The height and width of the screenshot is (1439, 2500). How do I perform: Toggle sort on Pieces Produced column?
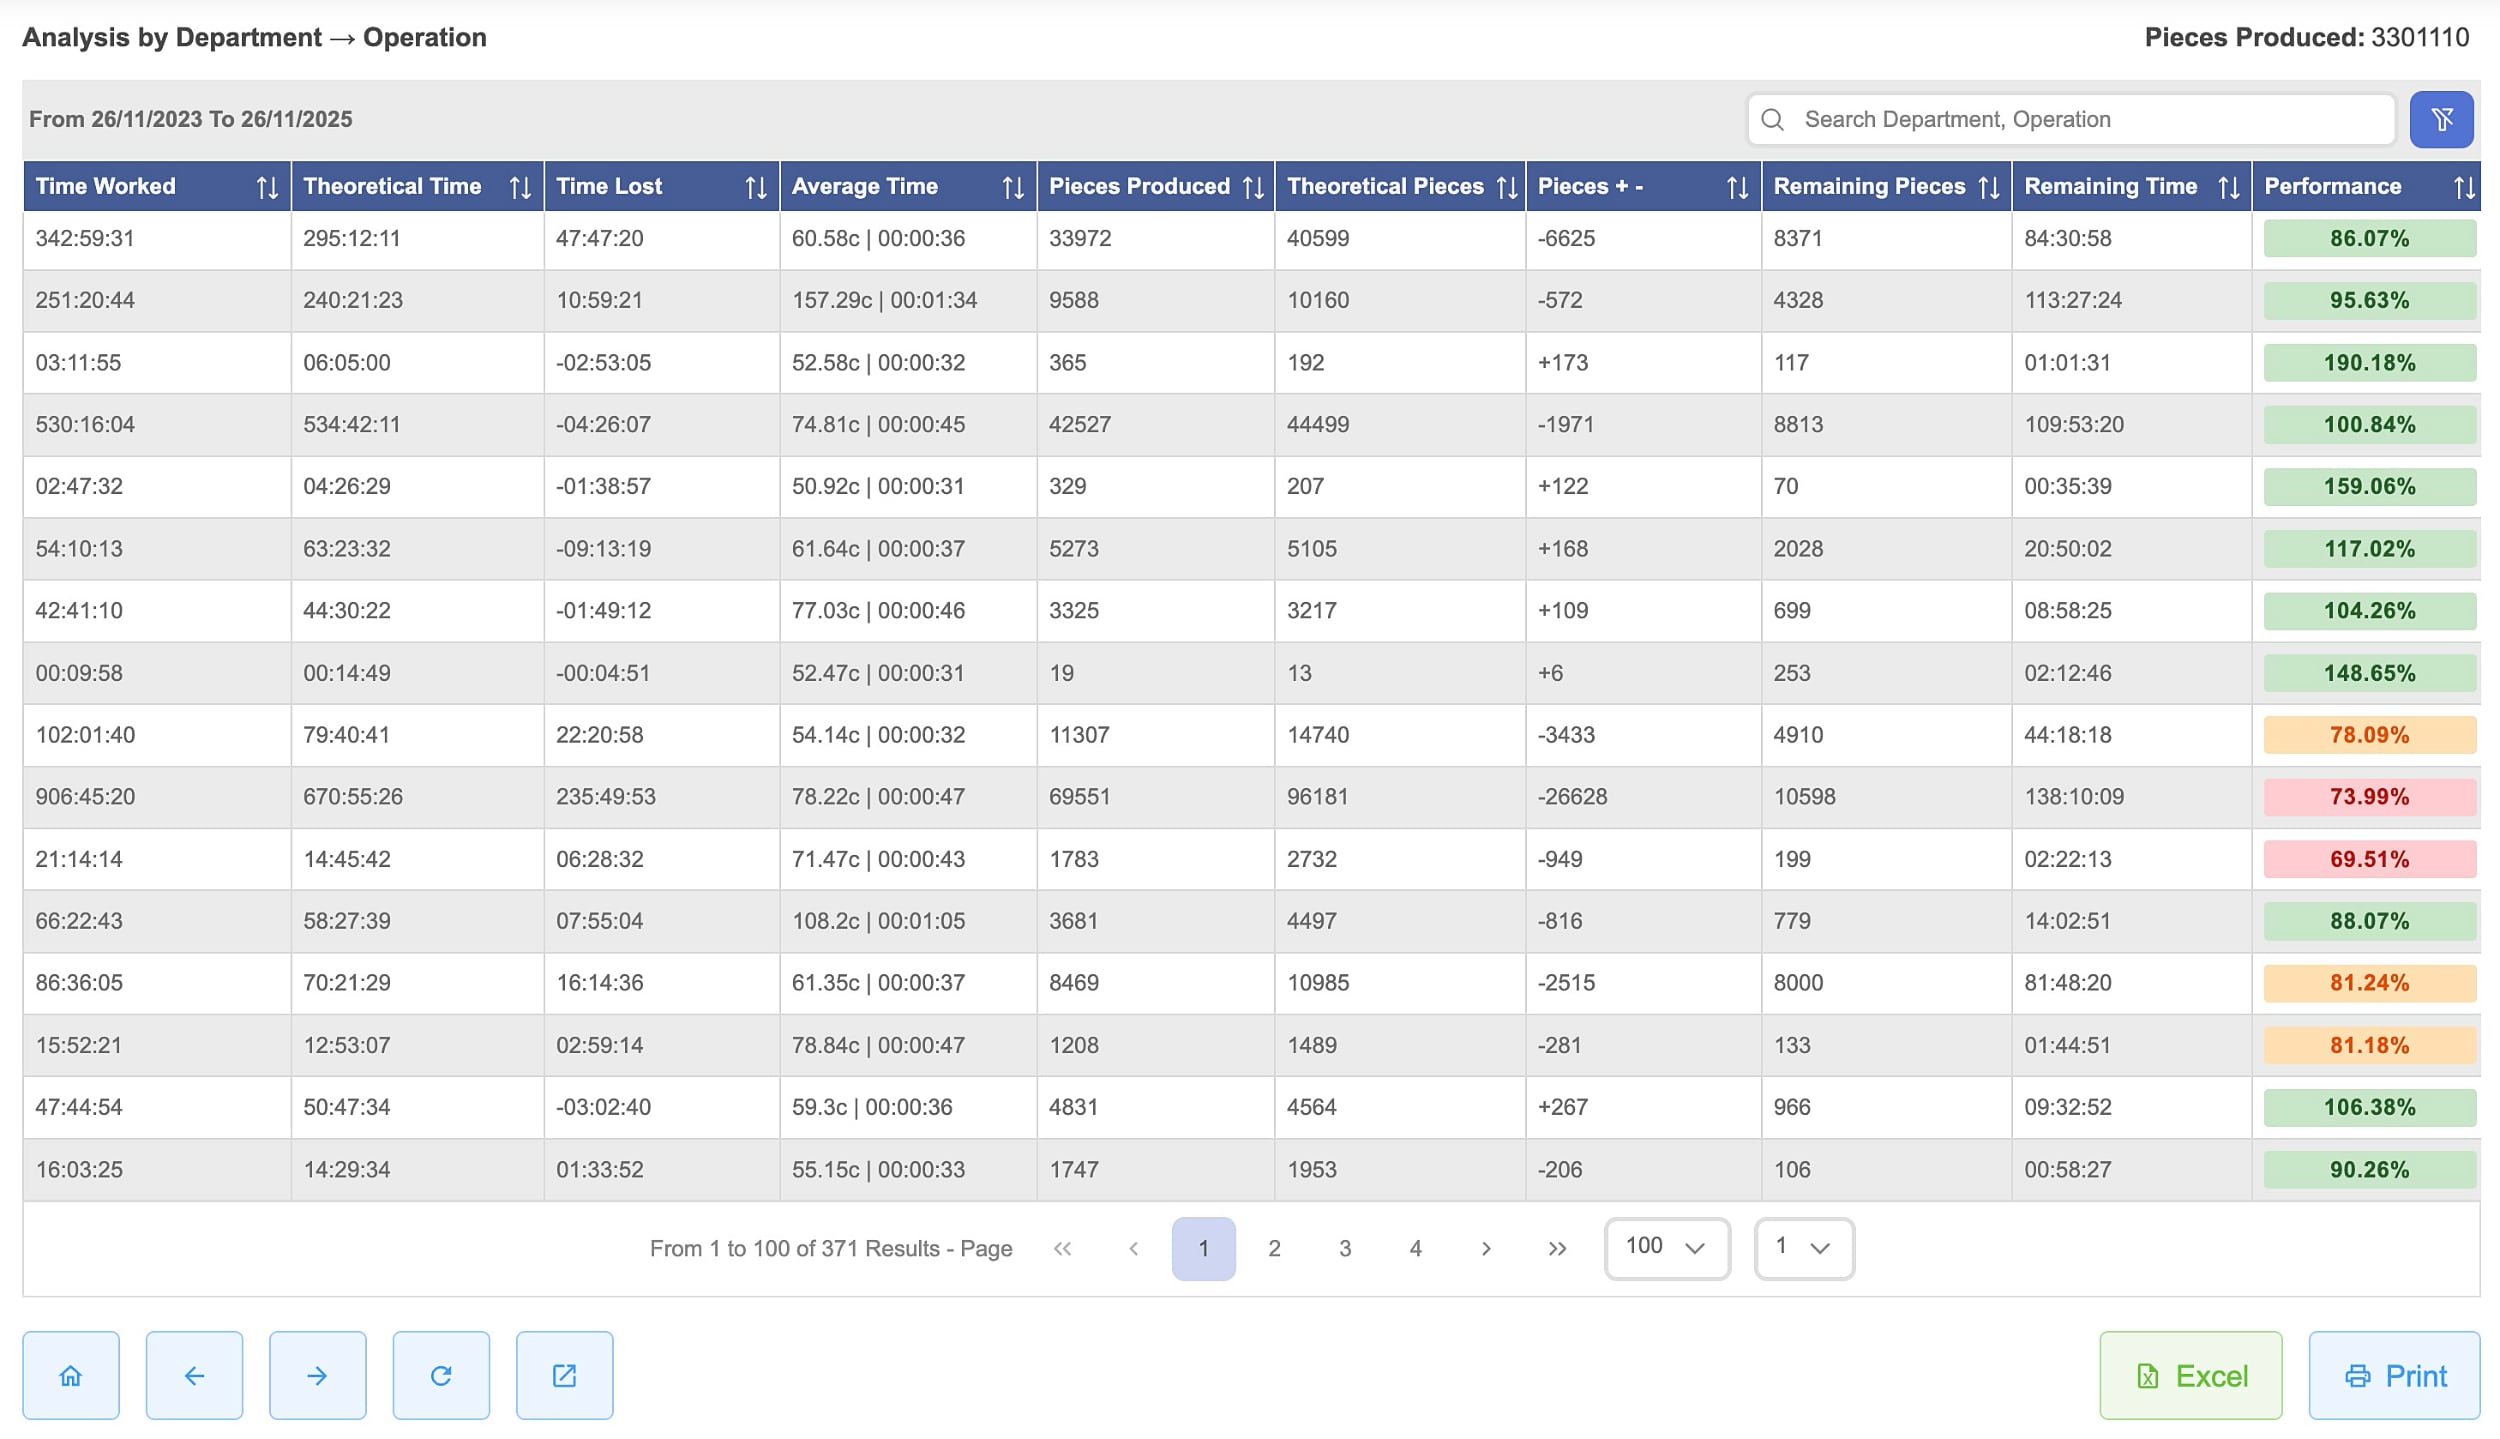pos(1253,187)
